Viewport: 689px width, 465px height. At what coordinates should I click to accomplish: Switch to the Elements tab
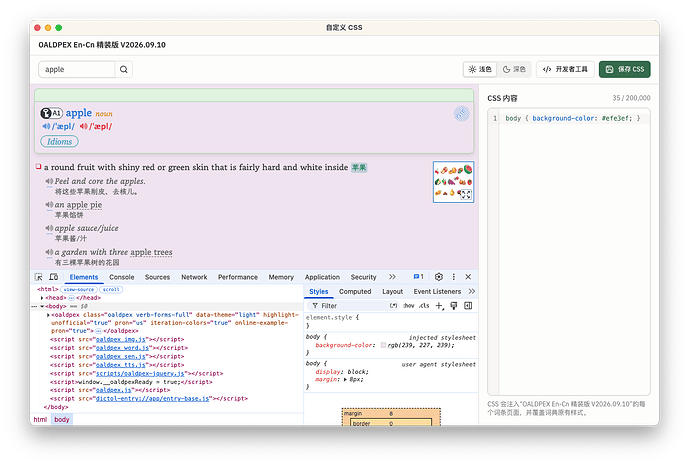(x=84, y=277)
